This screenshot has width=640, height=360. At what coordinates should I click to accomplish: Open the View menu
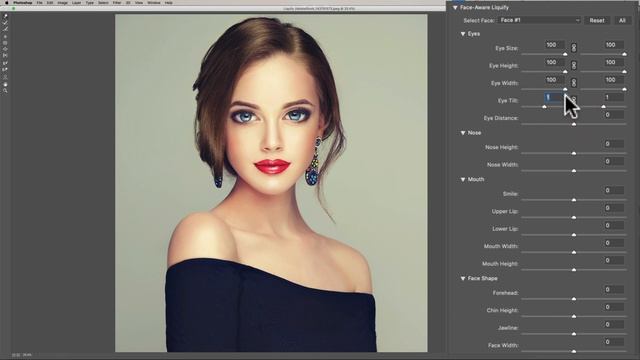(x=139, y=2)
